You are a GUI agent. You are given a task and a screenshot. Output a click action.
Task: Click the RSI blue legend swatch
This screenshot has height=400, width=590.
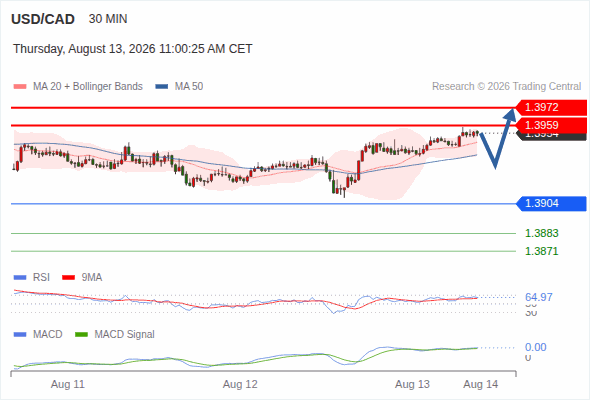[x=20, y=278]
